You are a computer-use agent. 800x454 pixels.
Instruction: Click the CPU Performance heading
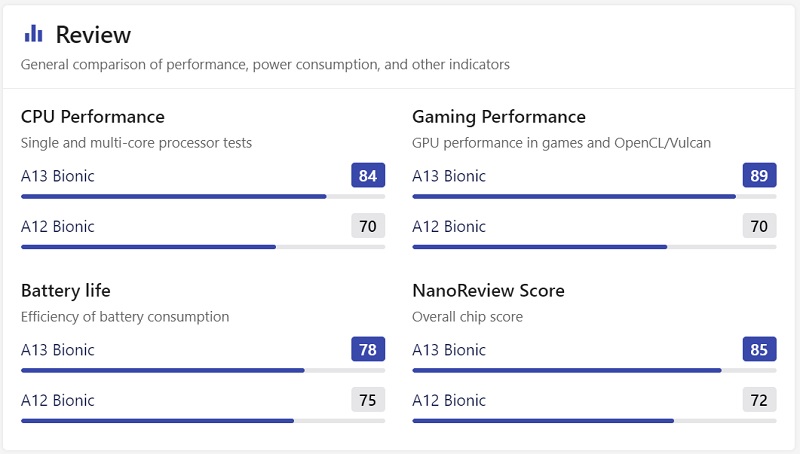(93, 117)
